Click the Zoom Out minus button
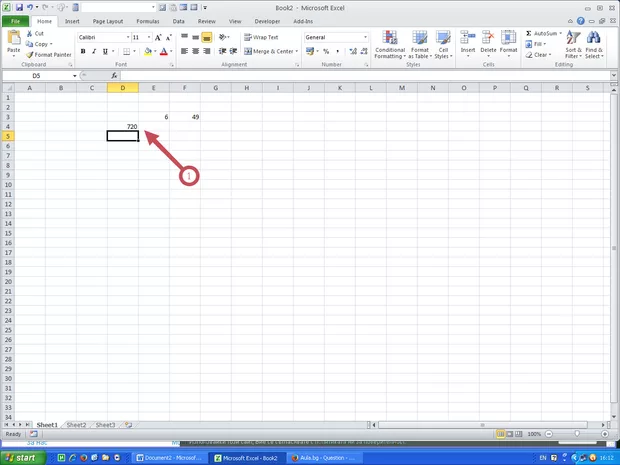This screenshot has width=620, height=465. pos(548,434)
